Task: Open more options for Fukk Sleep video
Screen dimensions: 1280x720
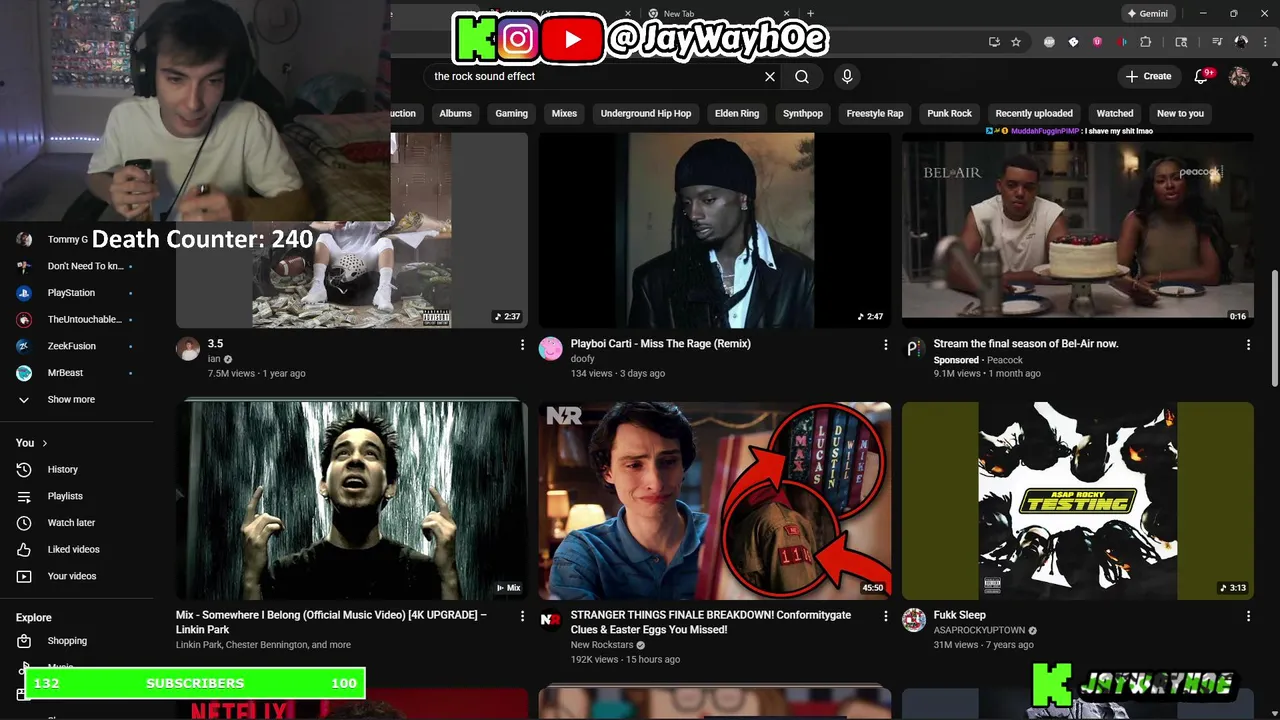Action: coord(1248,617)
